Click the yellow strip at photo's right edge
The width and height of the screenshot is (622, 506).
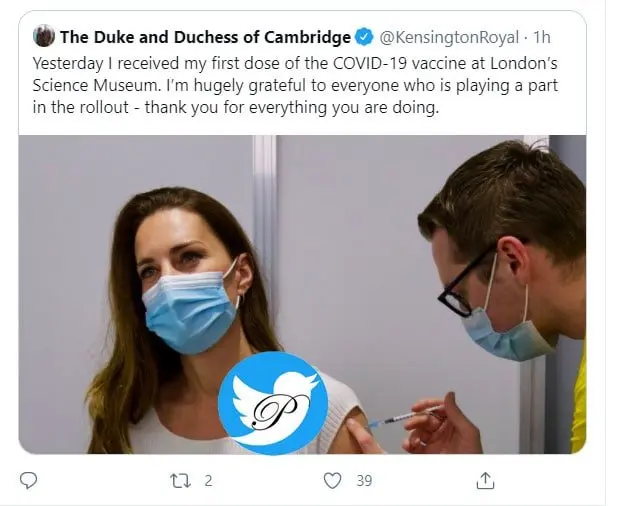click(579, 400)
